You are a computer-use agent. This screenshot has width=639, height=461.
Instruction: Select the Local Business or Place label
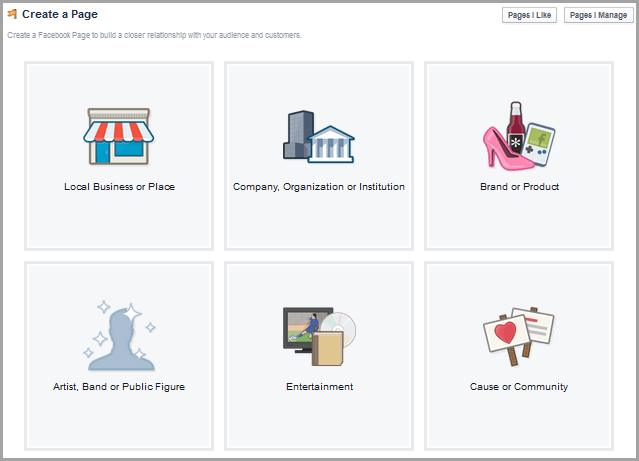click(x=119, y=187)
